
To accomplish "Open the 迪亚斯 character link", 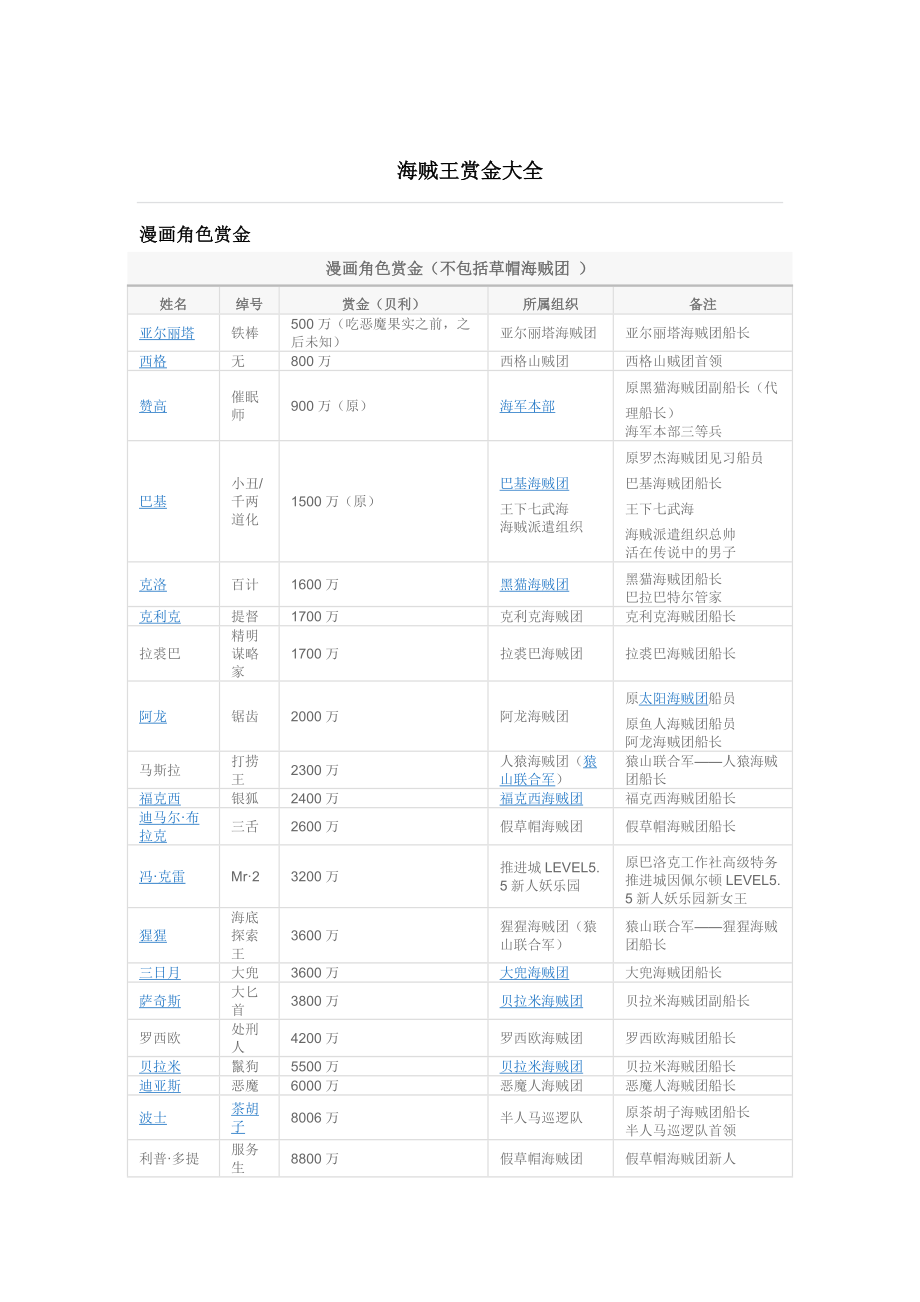I will (x=160, y=1086).
